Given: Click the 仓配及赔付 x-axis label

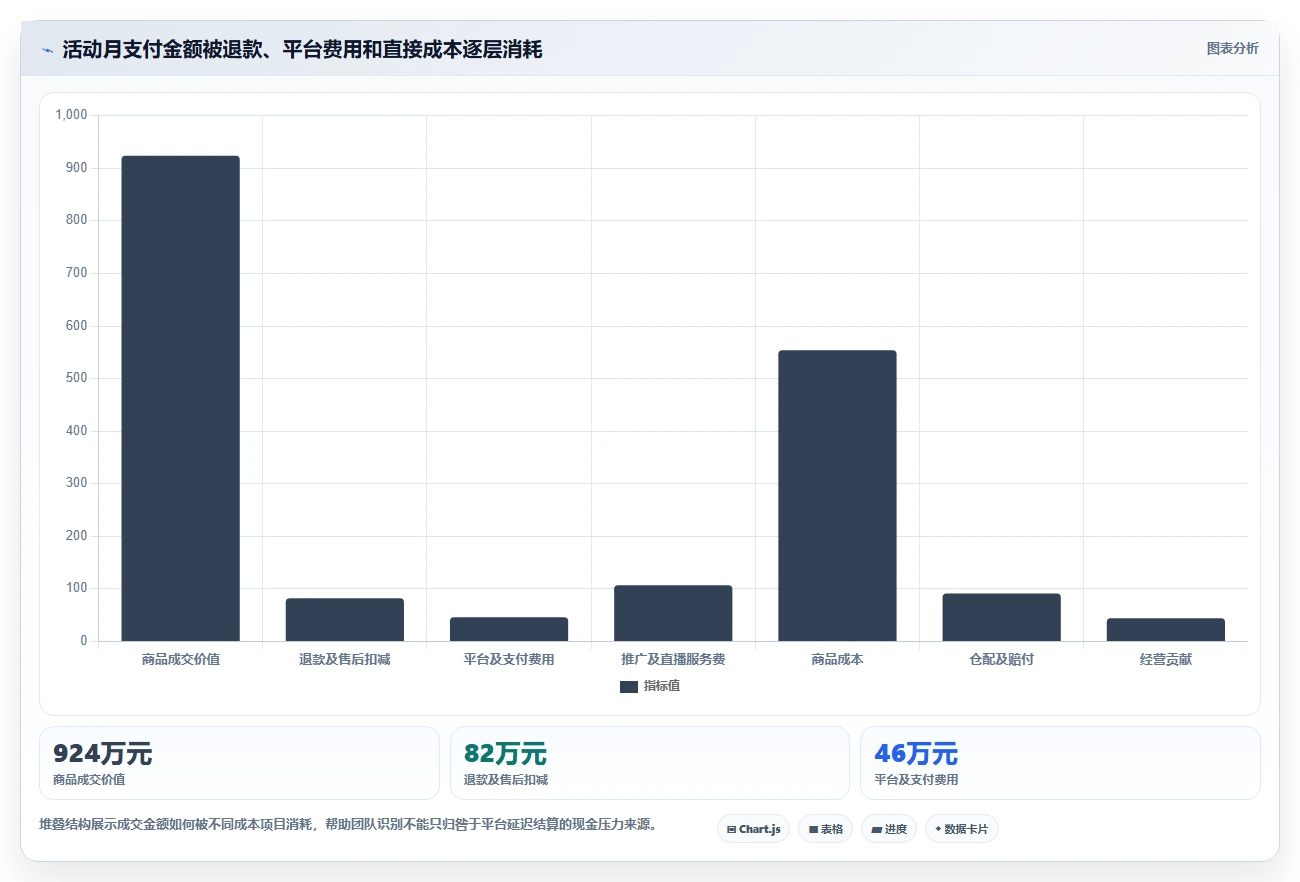Looking at the screenshot, I should coord(1001,660).
